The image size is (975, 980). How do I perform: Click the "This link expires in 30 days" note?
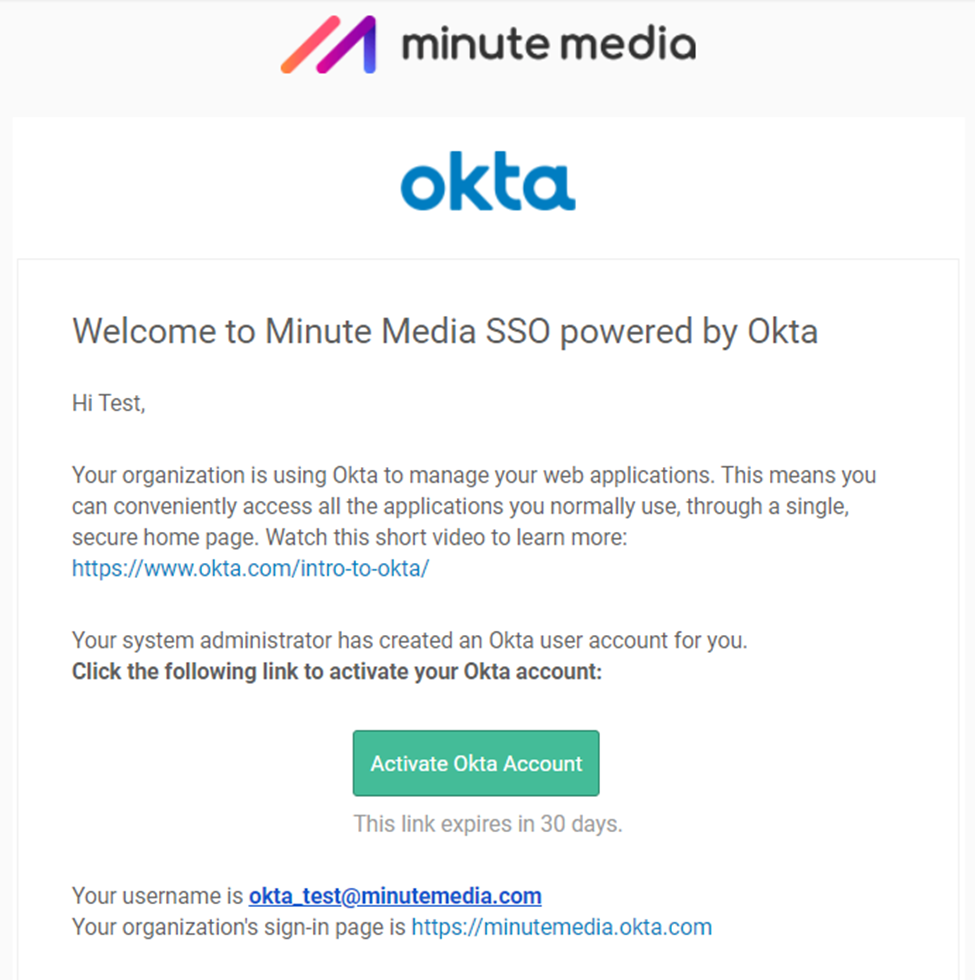click(487, 825)
